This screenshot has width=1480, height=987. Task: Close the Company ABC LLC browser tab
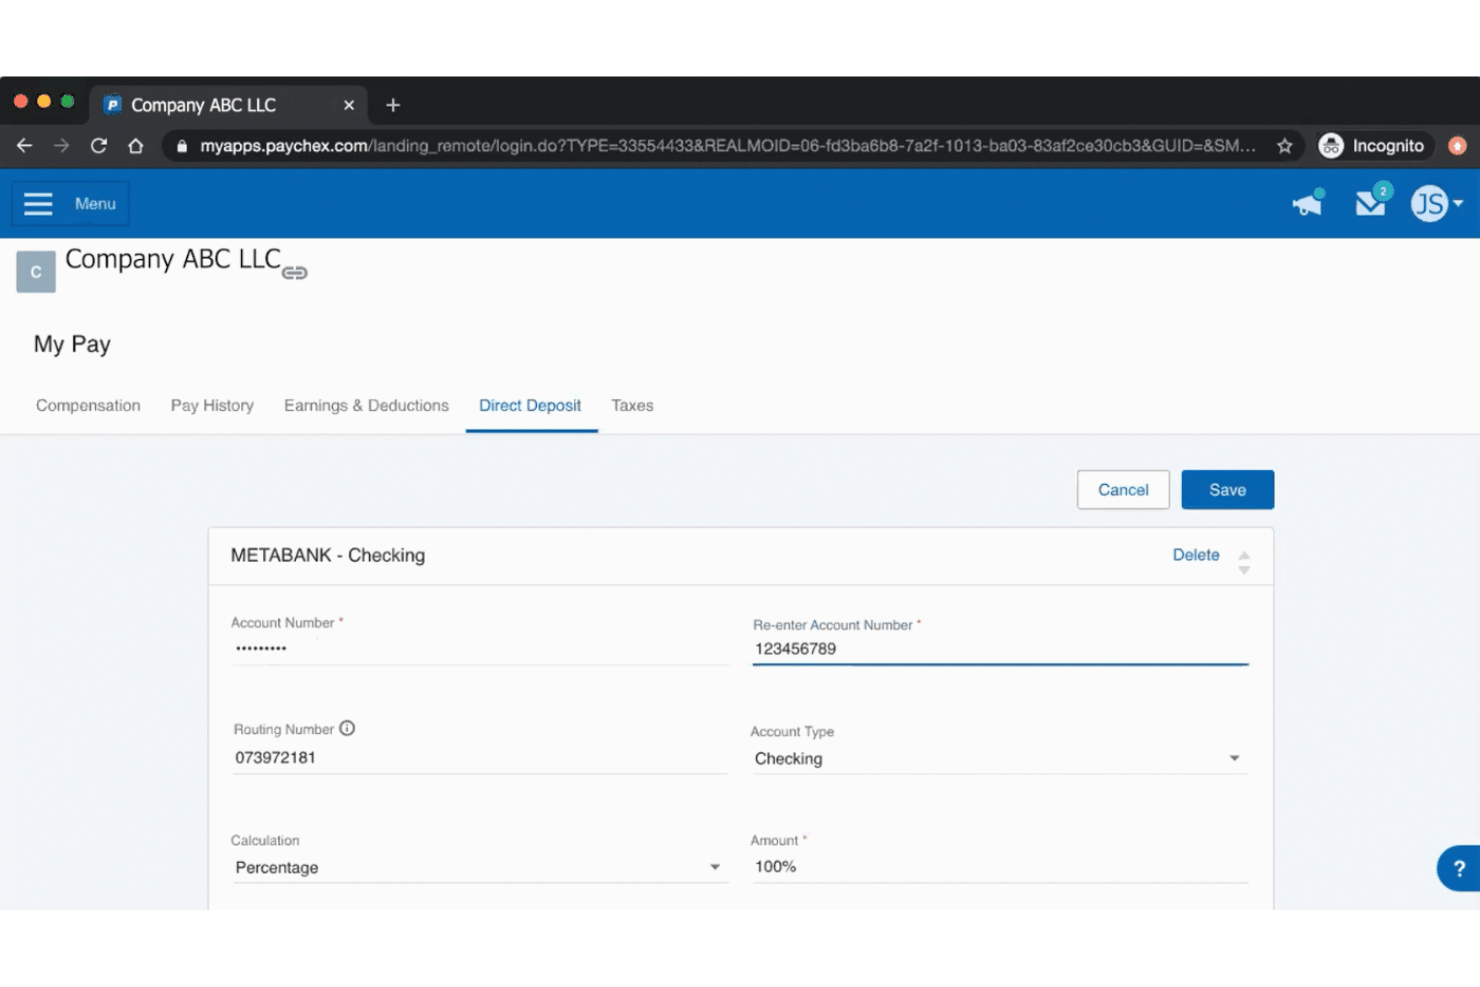[x=349, y=105]
